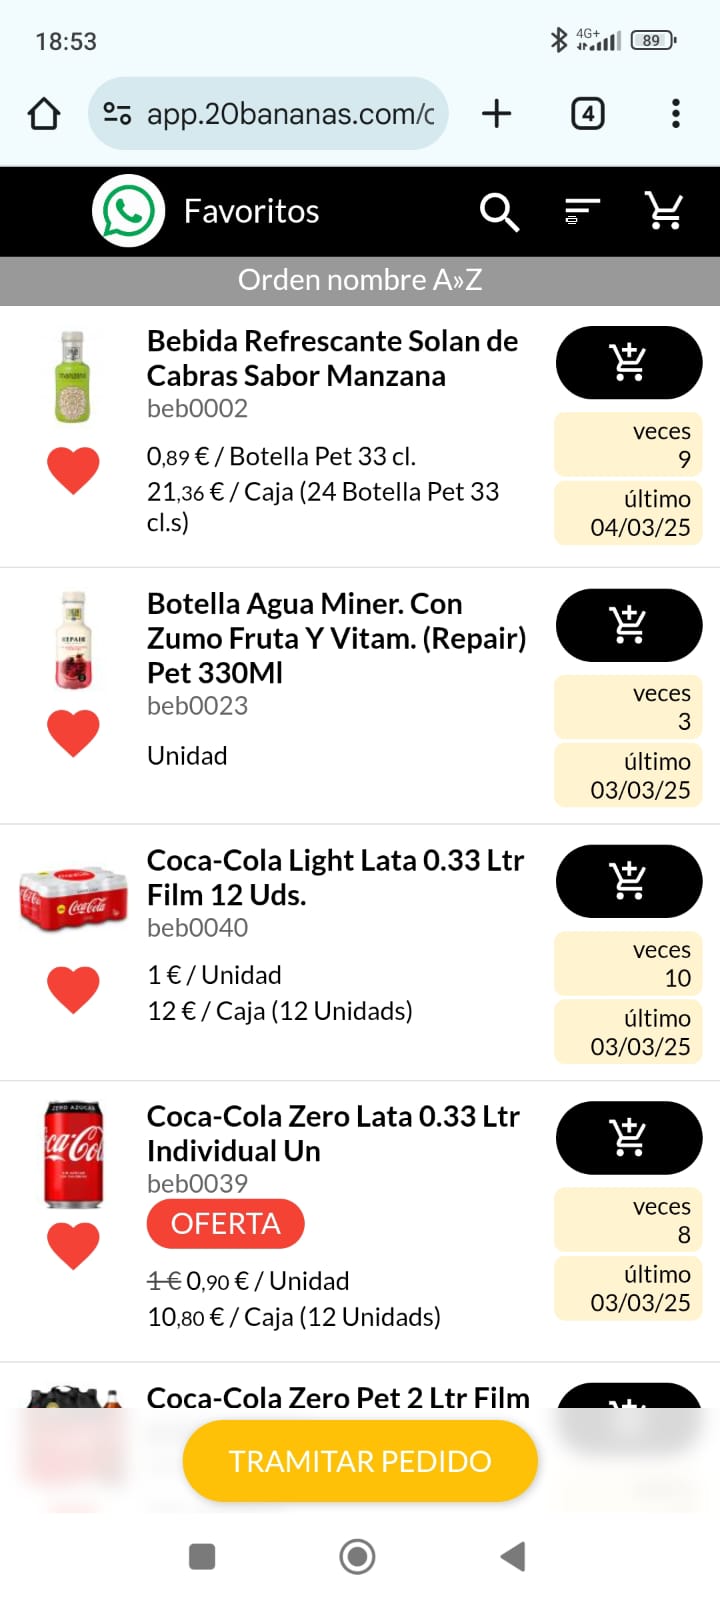
Task: Open browser tab switcher showing 4
Action: click(x=588, y=114)
